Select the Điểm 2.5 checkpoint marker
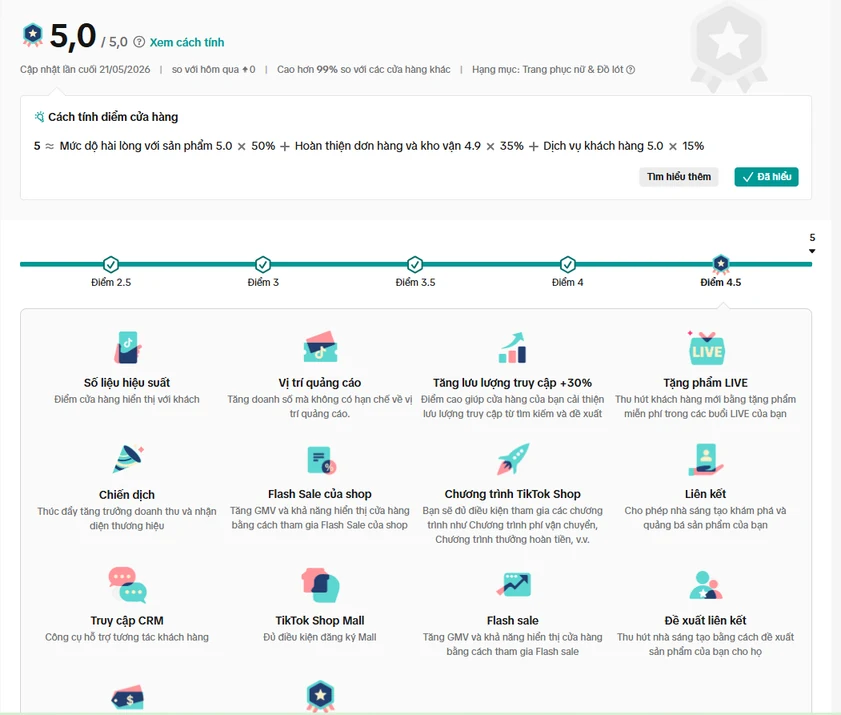This screenshot has height=715, width=841. pos(110,264)
